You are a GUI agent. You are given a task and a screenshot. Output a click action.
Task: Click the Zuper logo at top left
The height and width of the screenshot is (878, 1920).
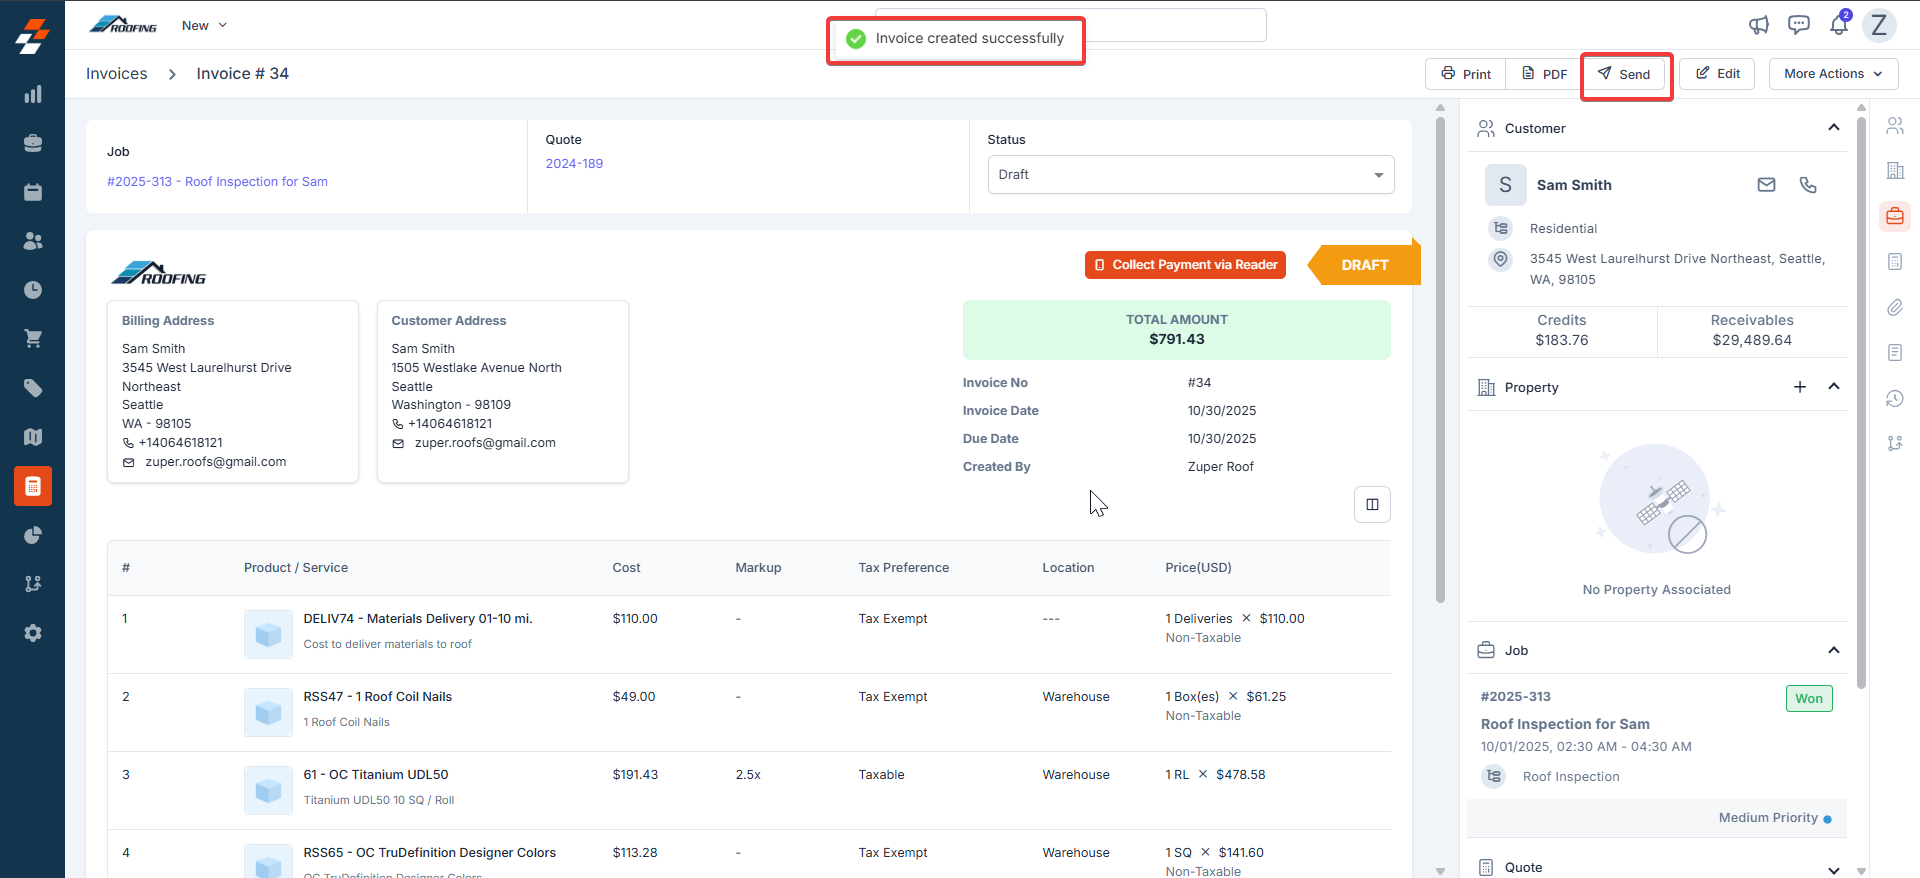click(x=32, y=36)
